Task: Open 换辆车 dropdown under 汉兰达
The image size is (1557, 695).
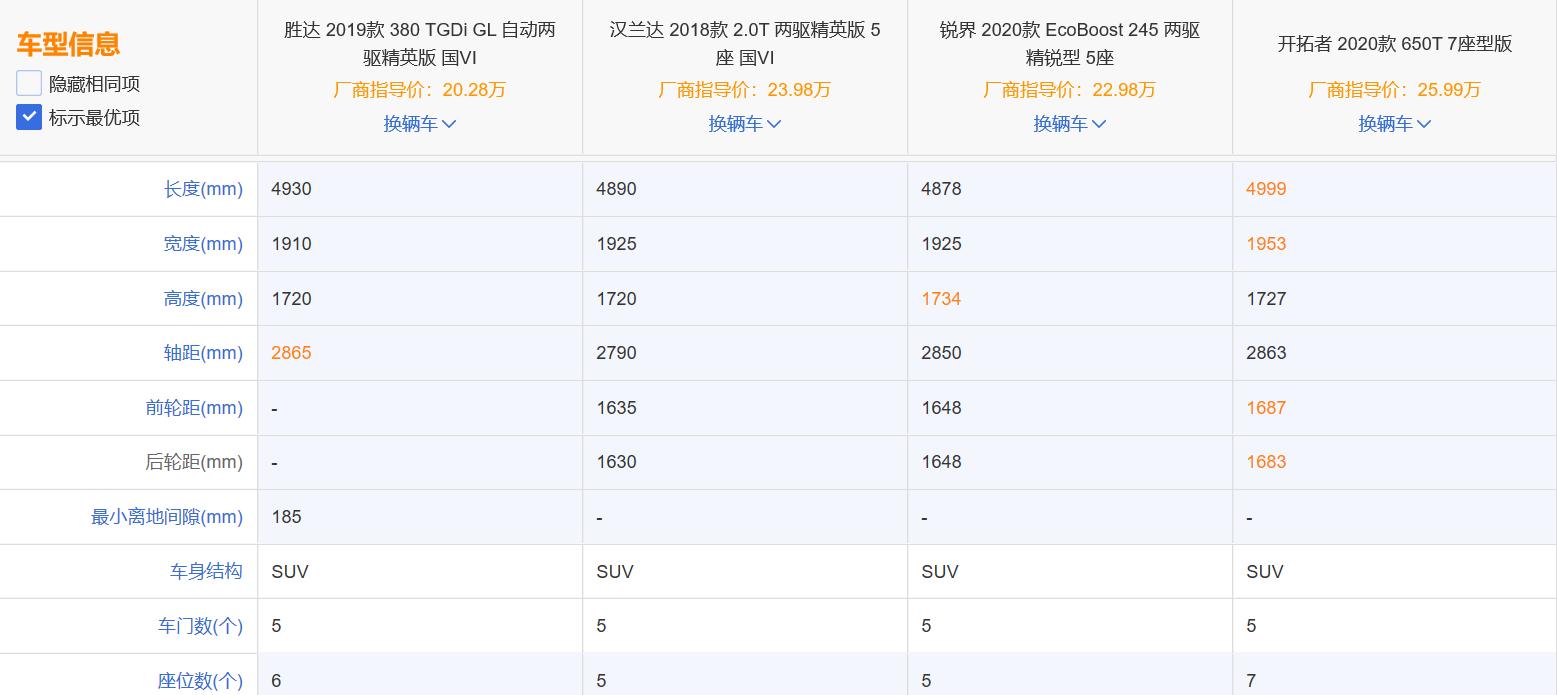Action: tap(745, 123)
